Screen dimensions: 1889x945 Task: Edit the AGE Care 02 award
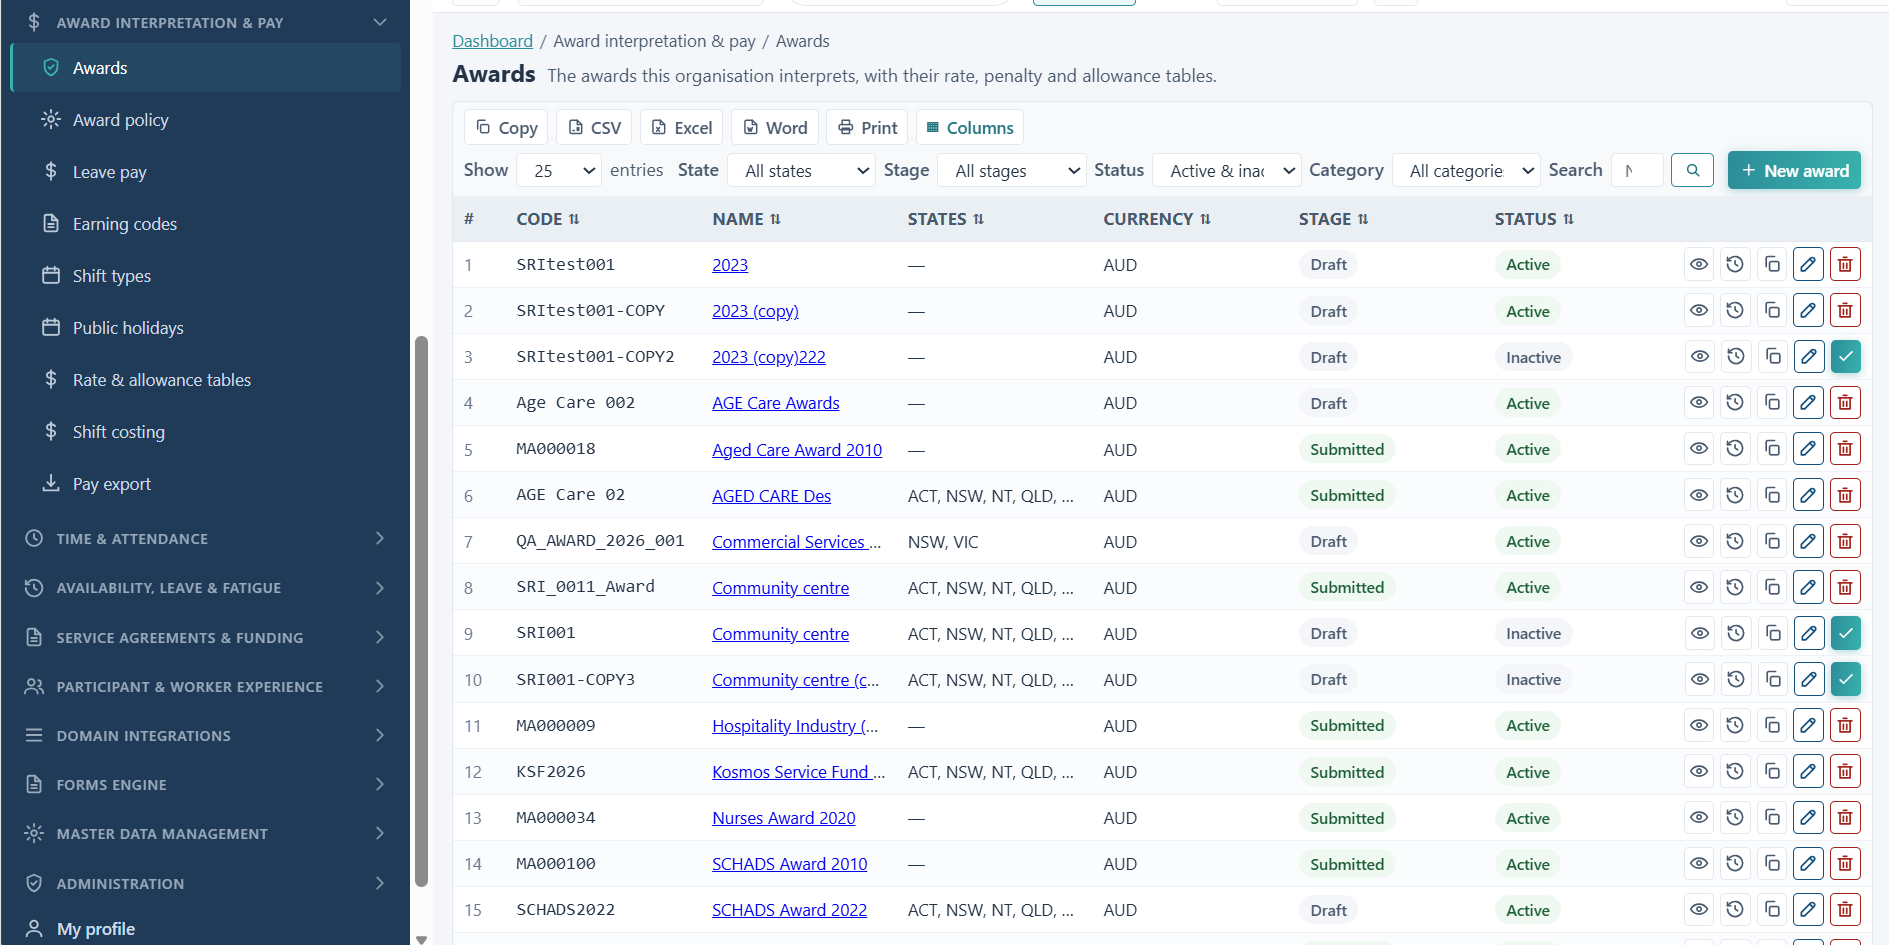[1808, 495]
